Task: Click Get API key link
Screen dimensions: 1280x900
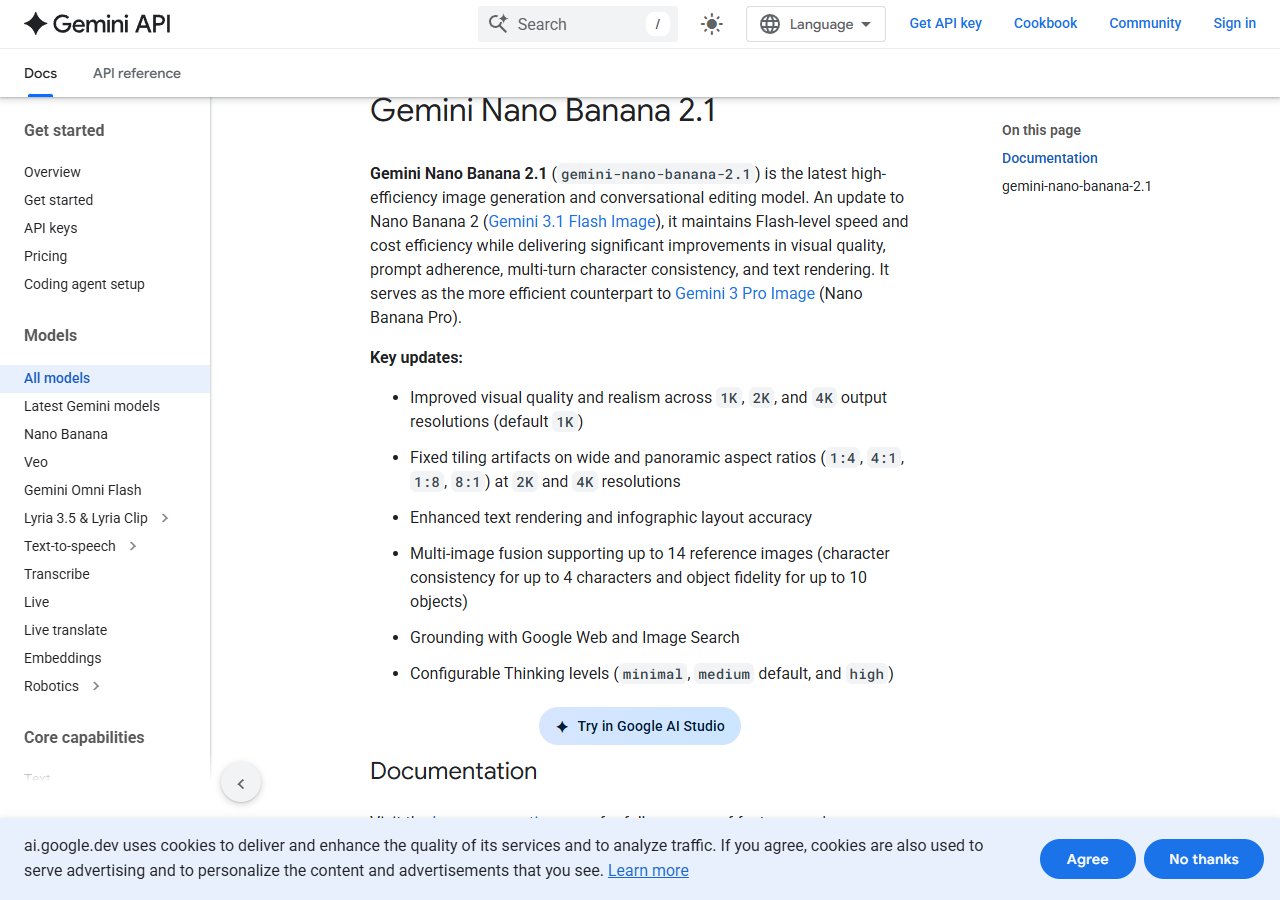Action: click(945, 23)
